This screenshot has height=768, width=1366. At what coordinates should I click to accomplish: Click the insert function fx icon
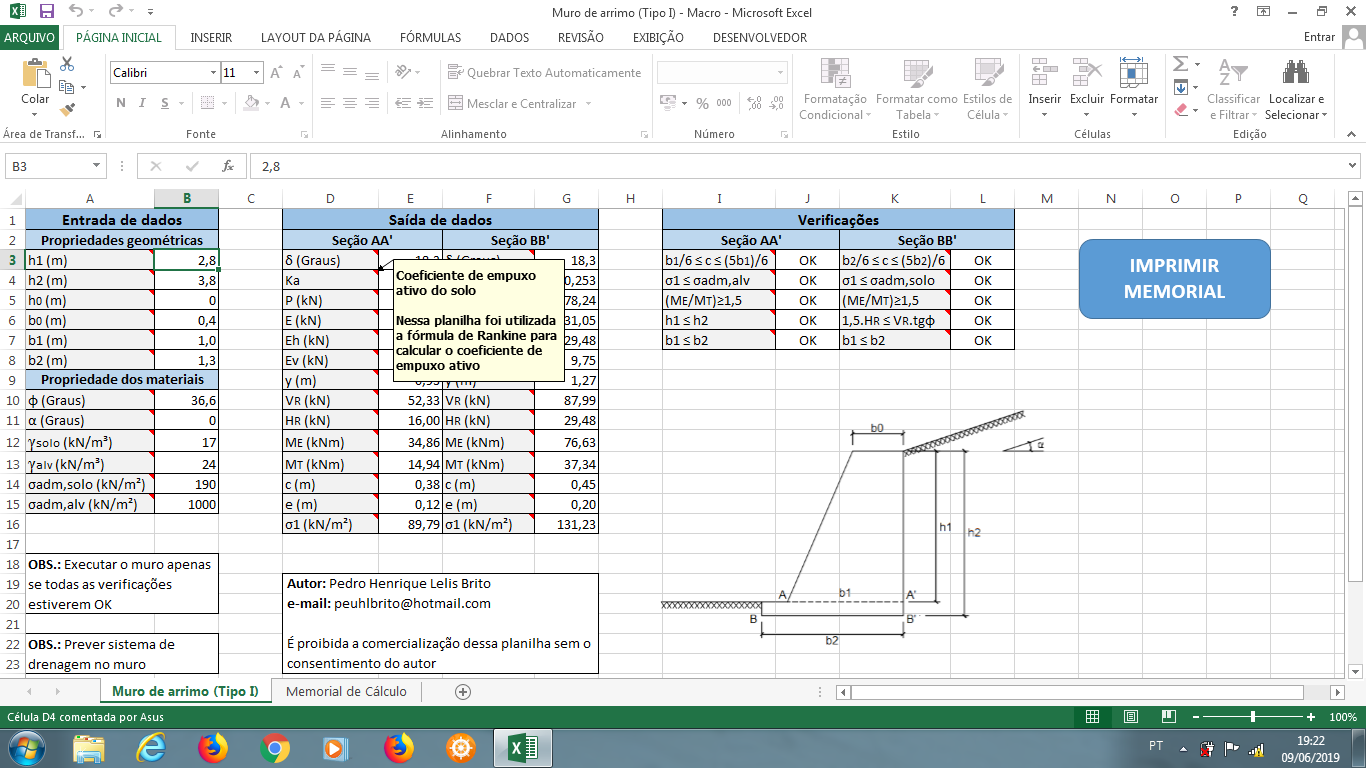click(x=228, y=166)
